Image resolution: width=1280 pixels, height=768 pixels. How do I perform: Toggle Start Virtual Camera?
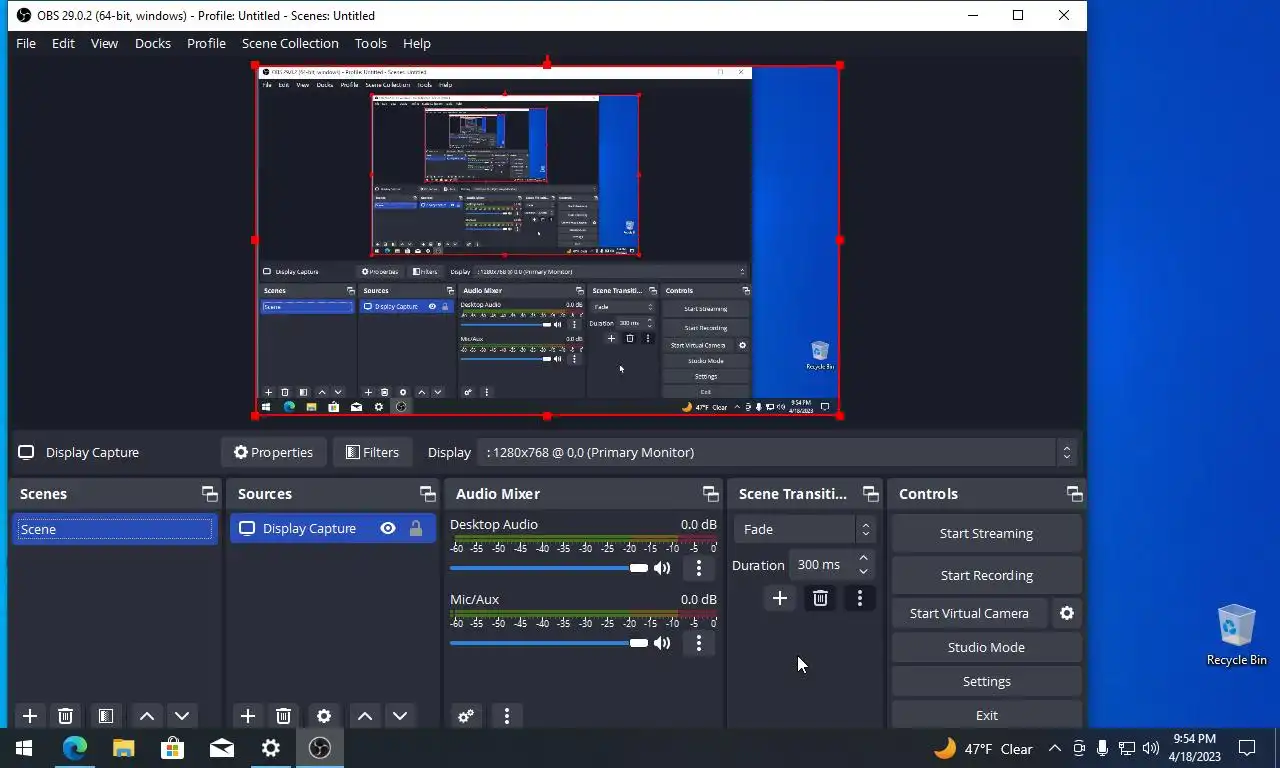(969, 613)
